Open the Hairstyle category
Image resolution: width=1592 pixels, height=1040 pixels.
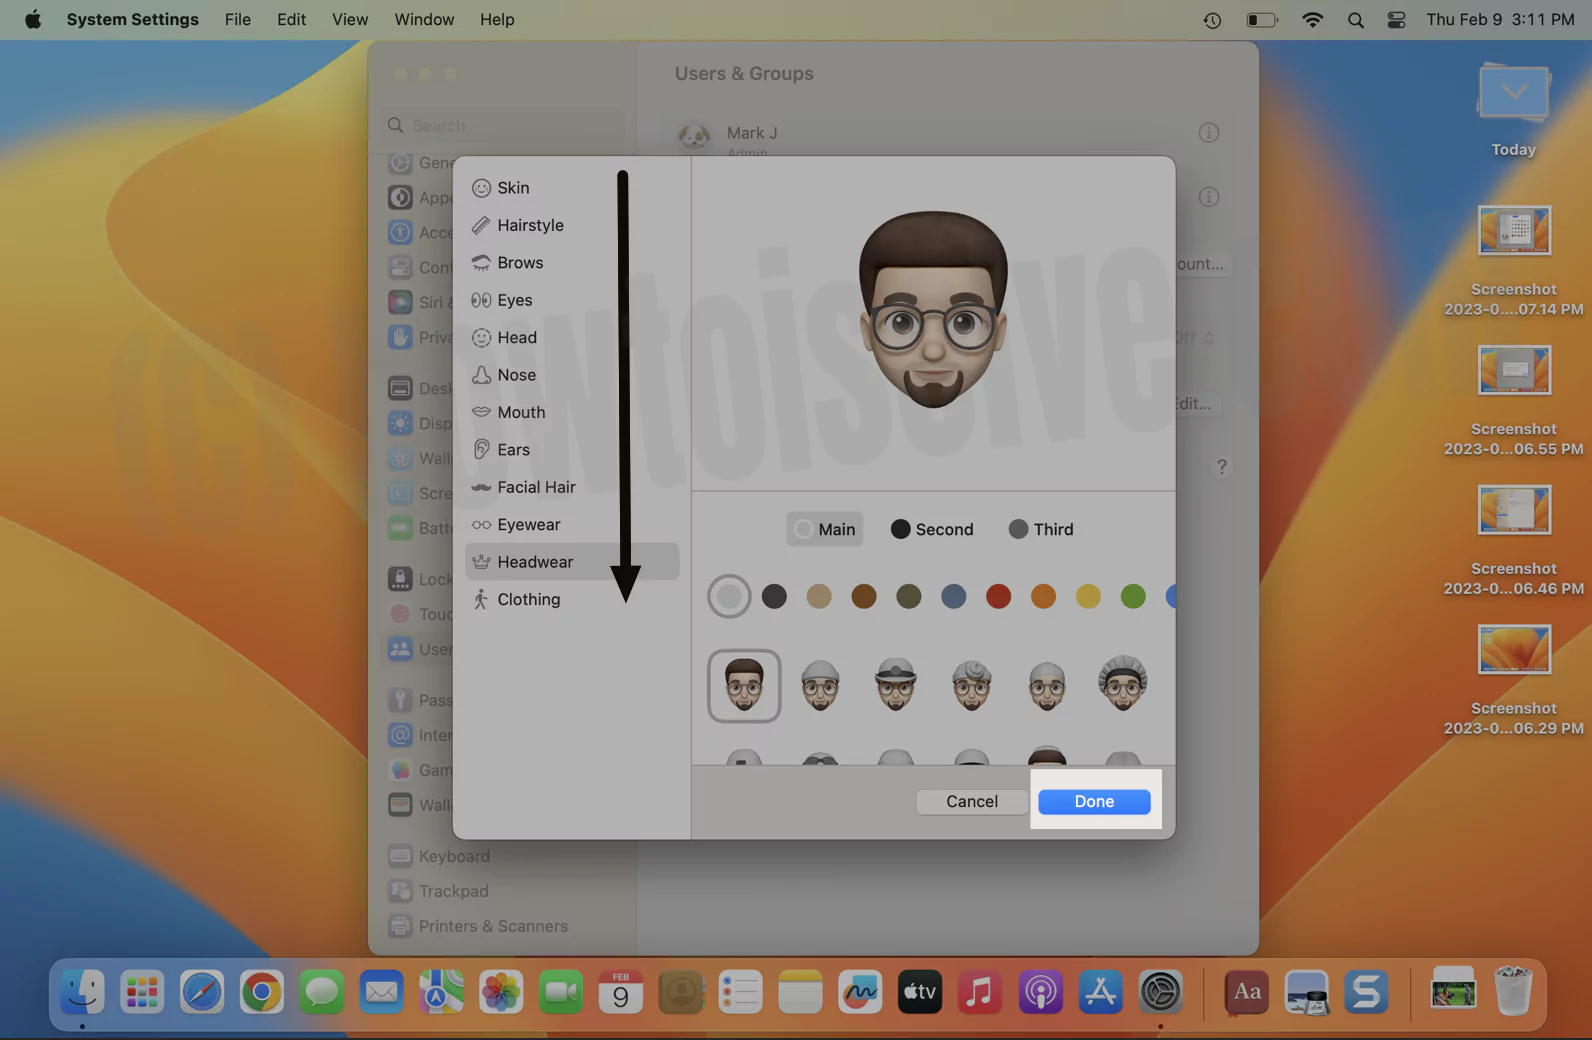(572, 225)
